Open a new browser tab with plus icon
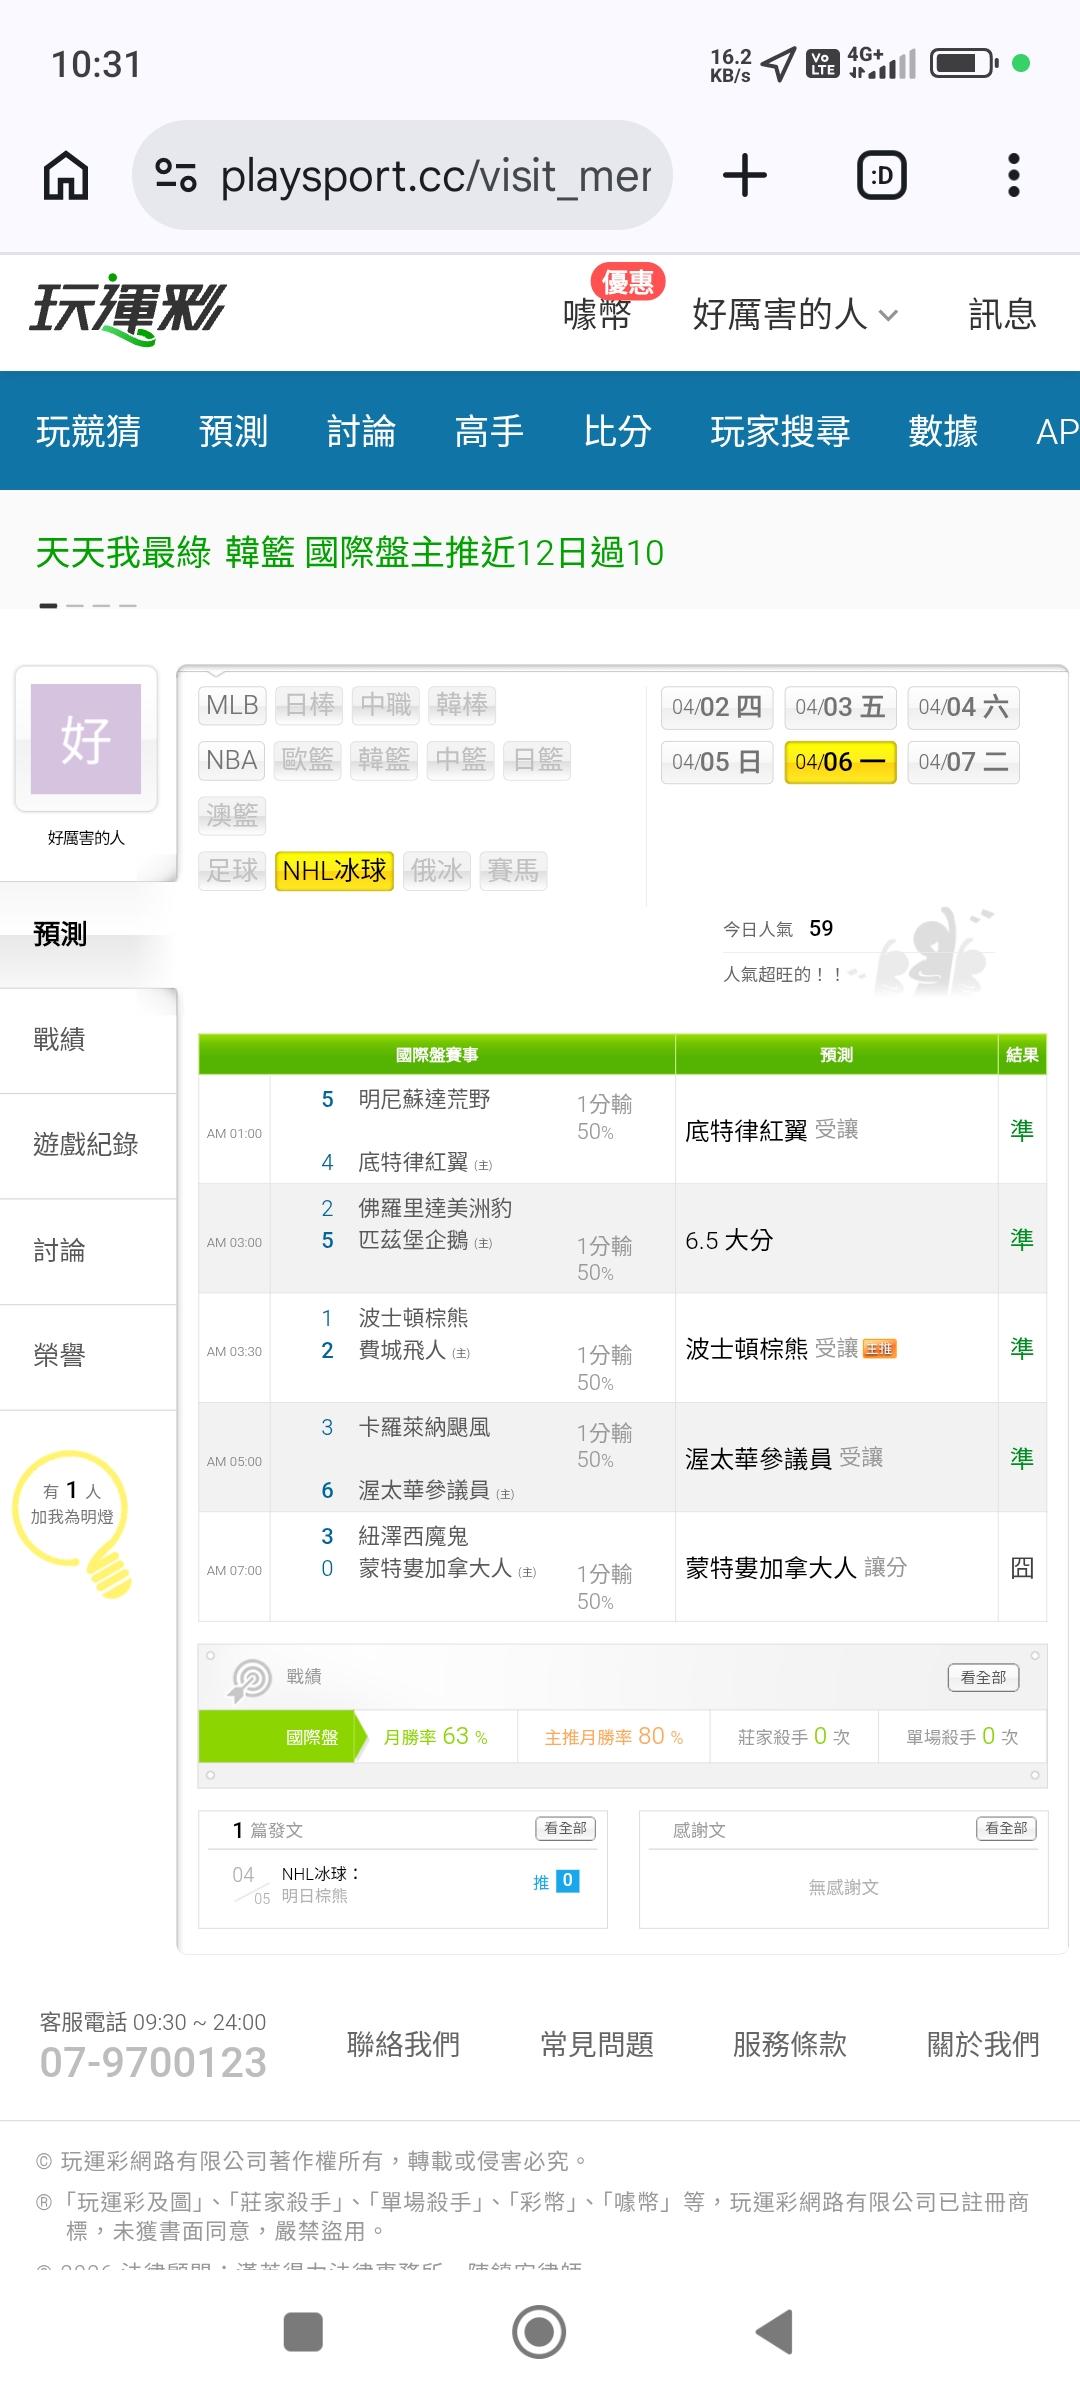Screen dimensions: 1080x2400 pyautogui.click(x=745, y=176)
